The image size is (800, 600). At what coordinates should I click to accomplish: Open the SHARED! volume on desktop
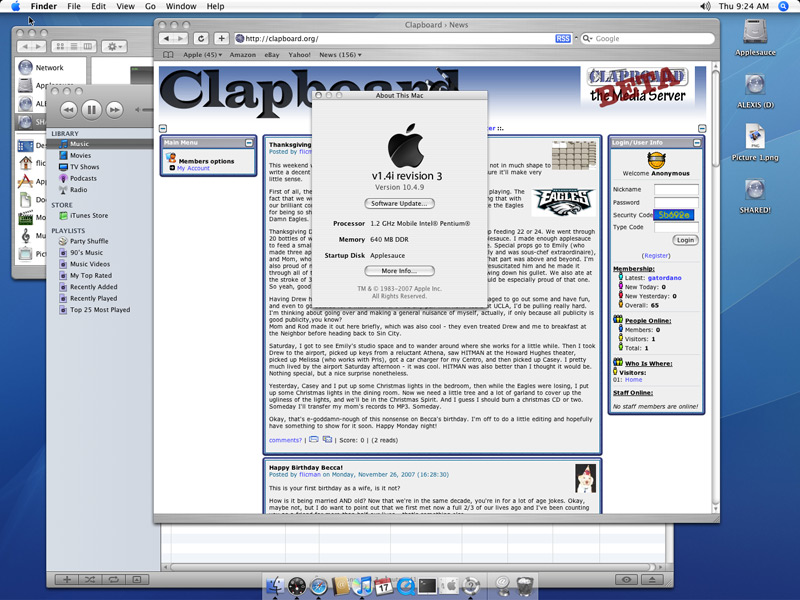click(755, 196)
